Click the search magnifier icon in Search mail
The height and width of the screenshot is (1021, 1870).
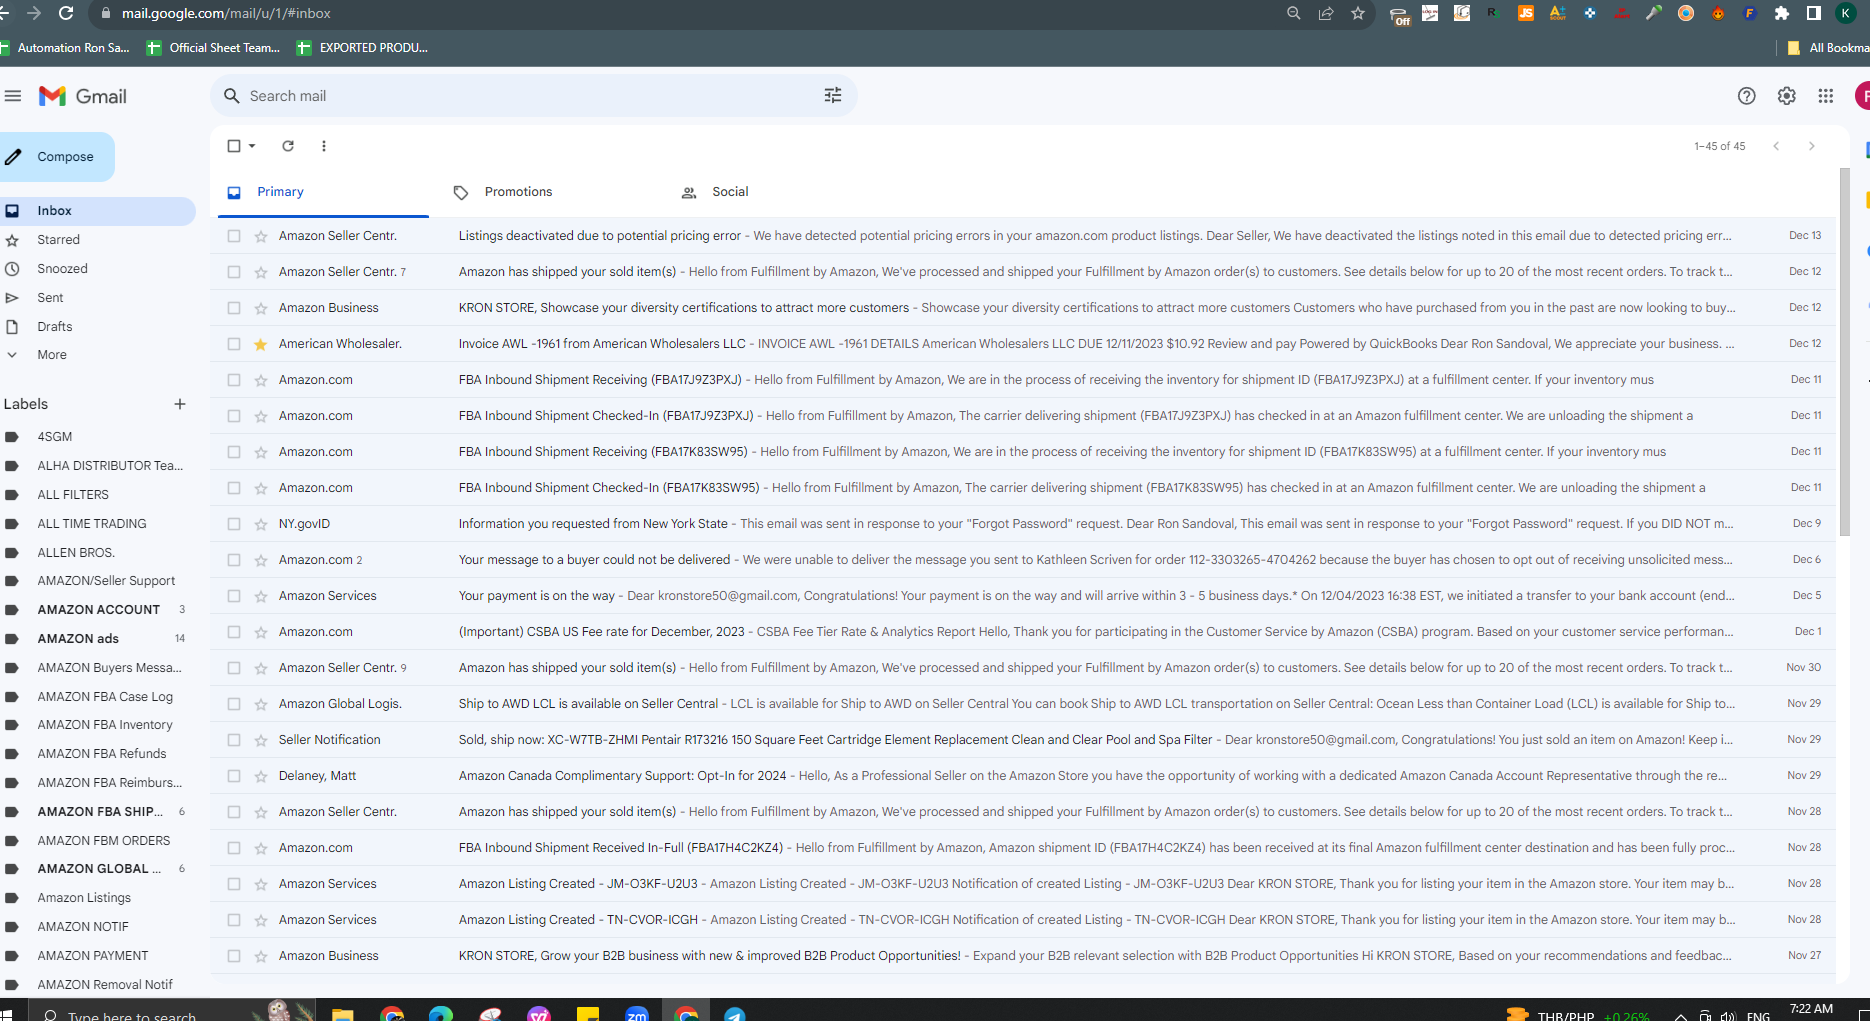(232, 96)
